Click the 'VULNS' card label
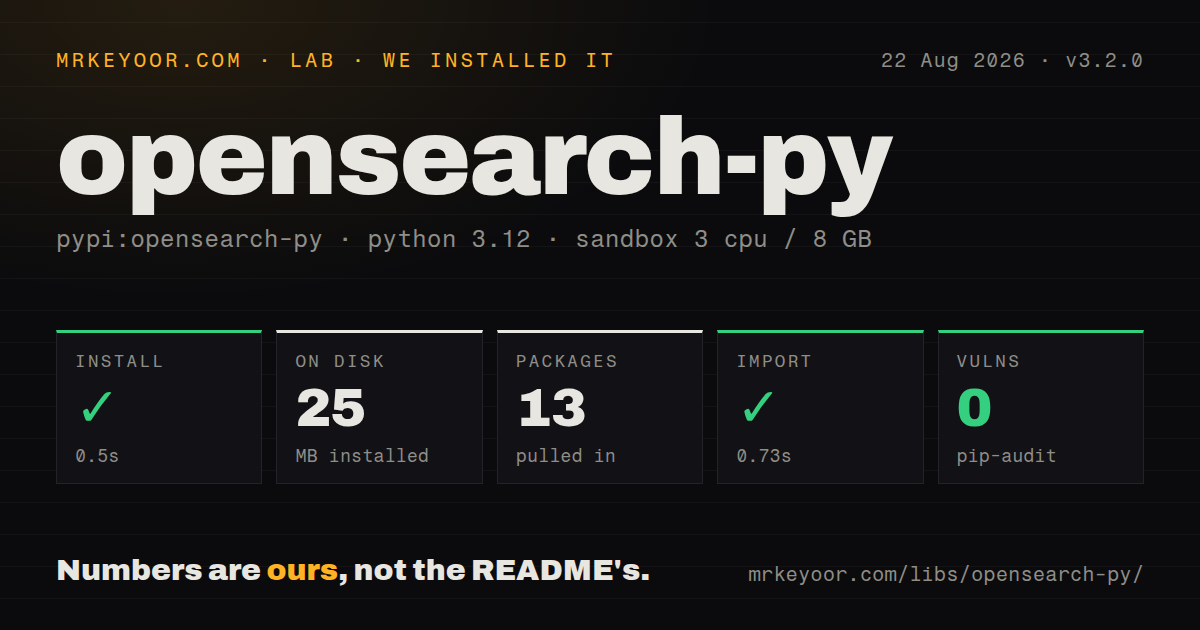 [x=988, y=362]
